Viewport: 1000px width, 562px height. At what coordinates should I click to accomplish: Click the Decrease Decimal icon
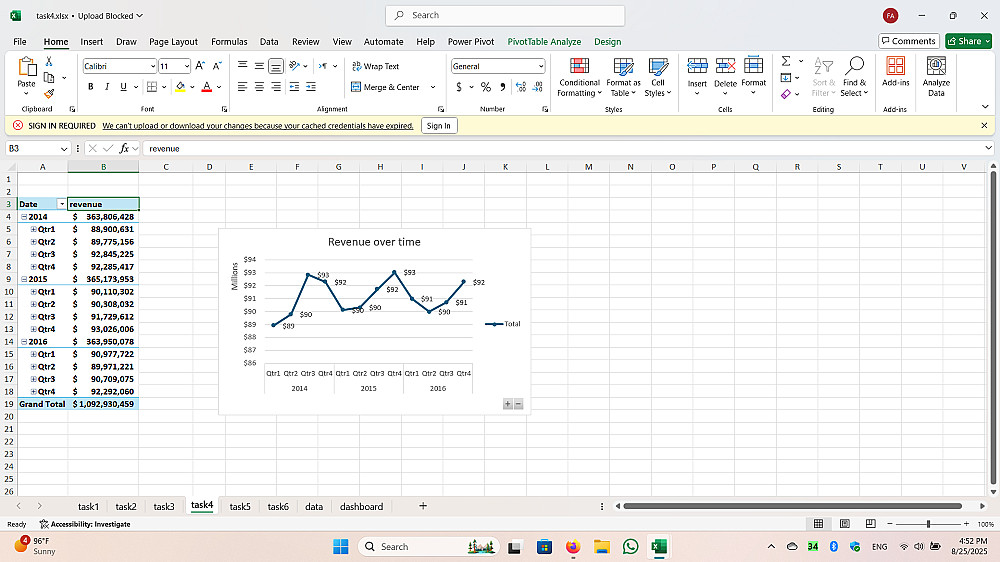coord(538,87)
